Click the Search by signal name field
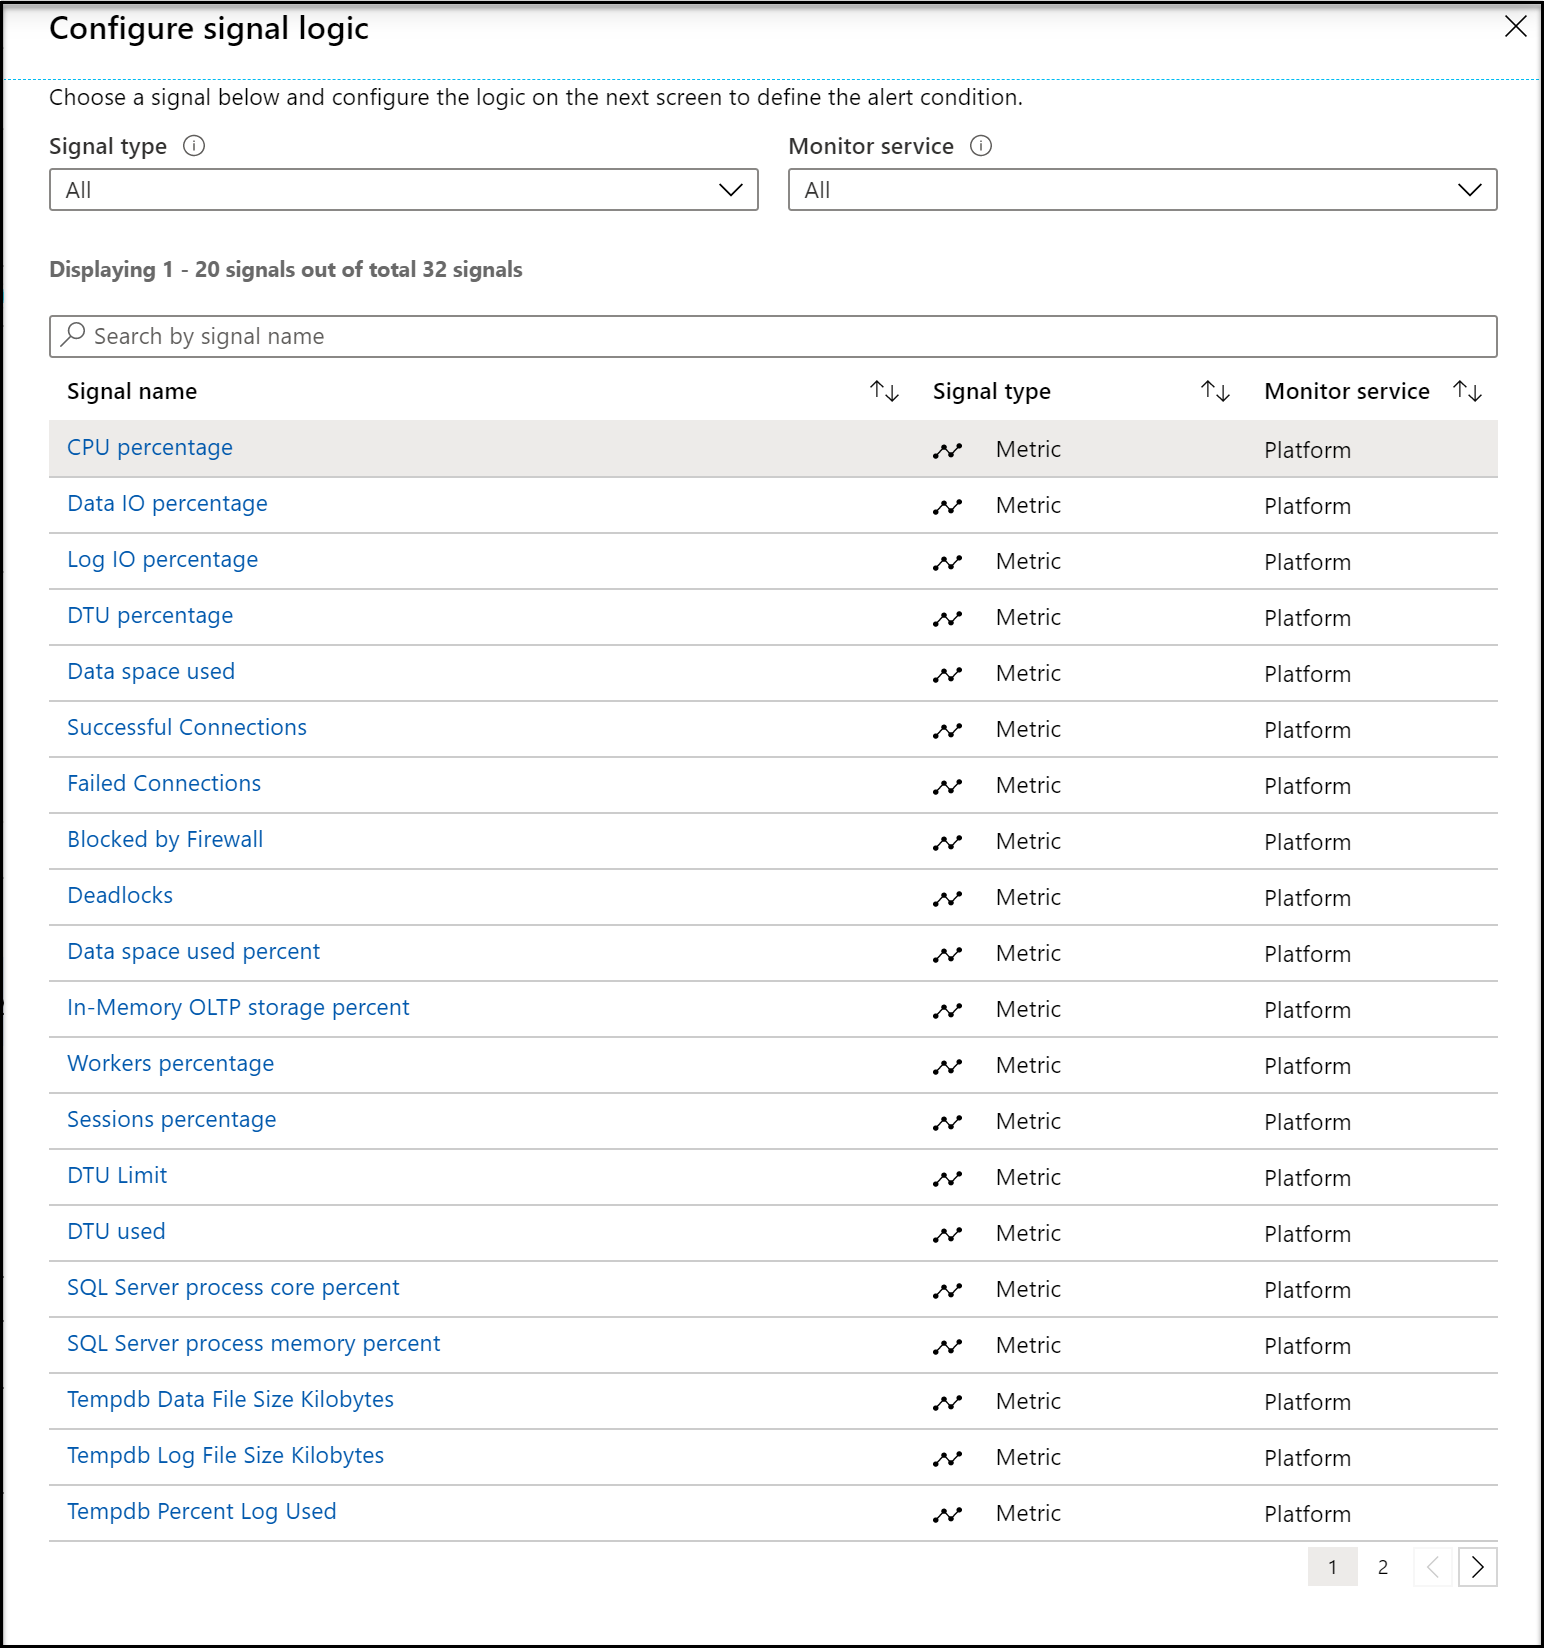Image resolution: width=1544 pixels, height=1648 pixels. point(773,336)
